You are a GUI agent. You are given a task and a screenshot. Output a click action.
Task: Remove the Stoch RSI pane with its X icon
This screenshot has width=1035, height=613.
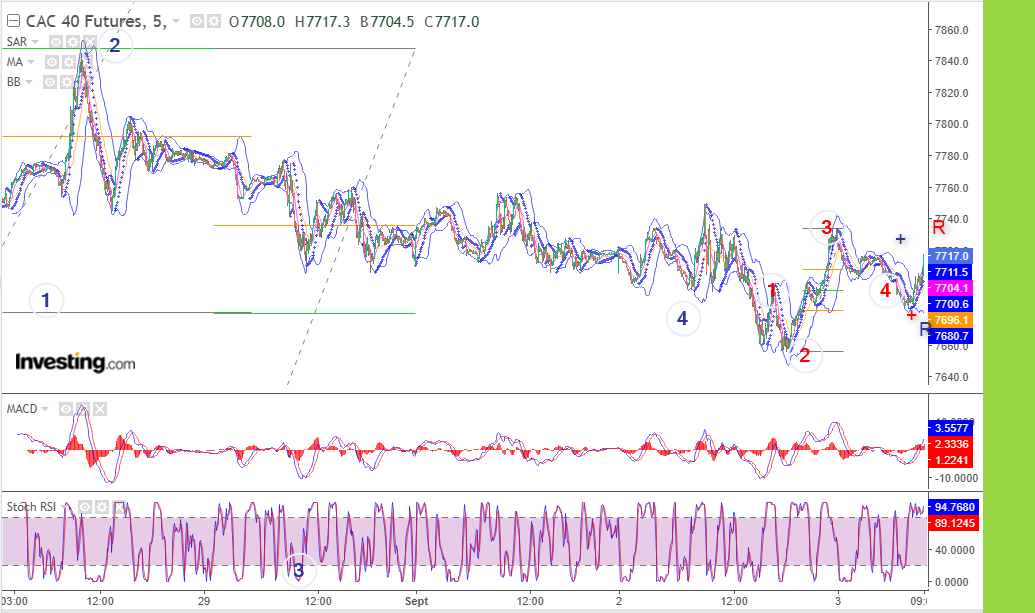(x=119, y=507)
